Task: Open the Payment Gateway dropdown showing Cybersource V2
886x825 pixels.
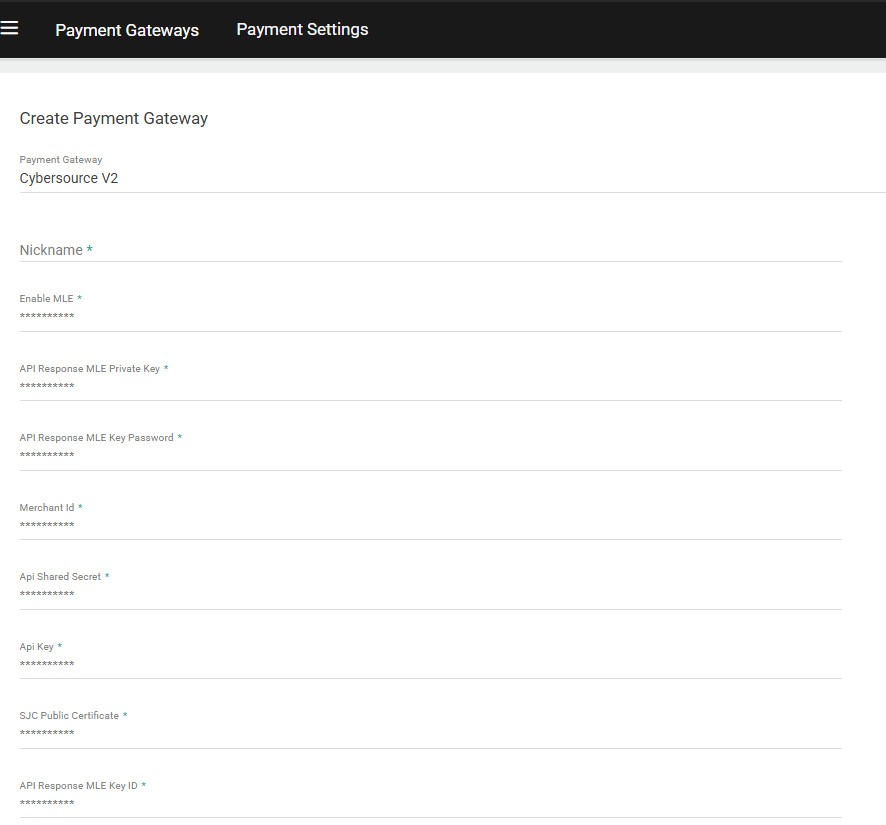Action: [x=452, y=179]
